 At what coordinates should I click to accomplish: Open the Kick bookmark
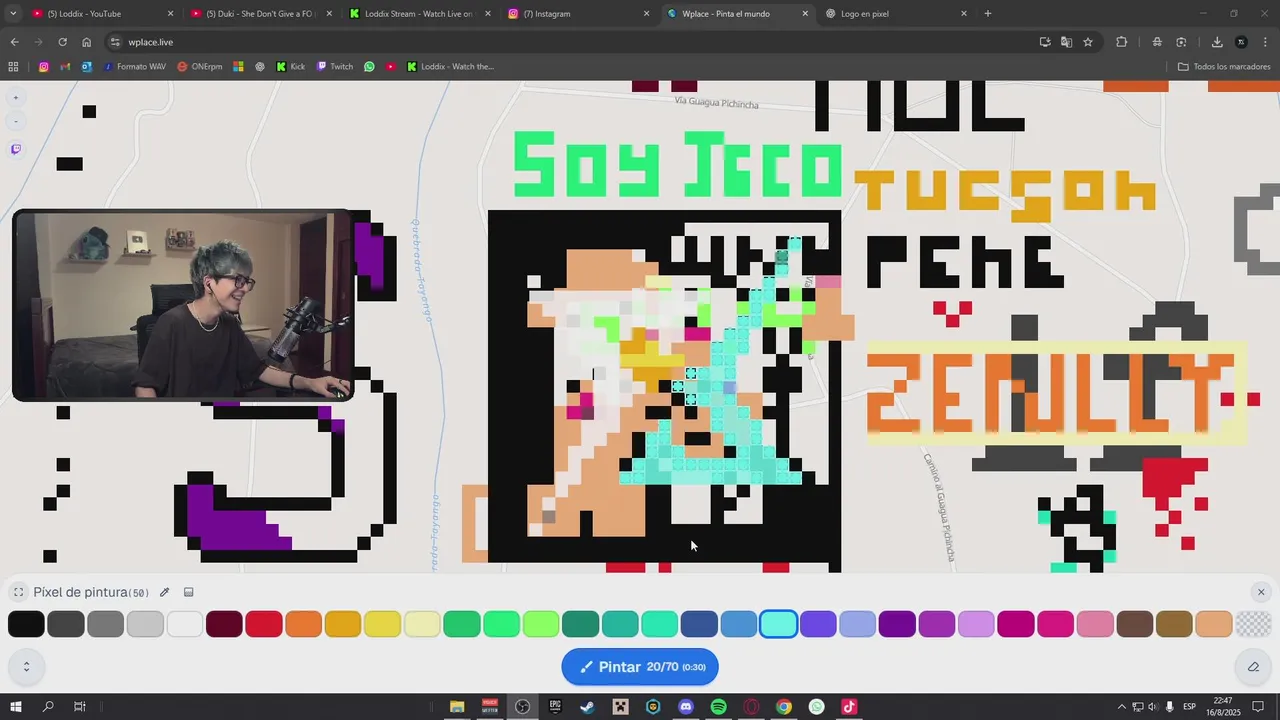[x=291, y=67]
